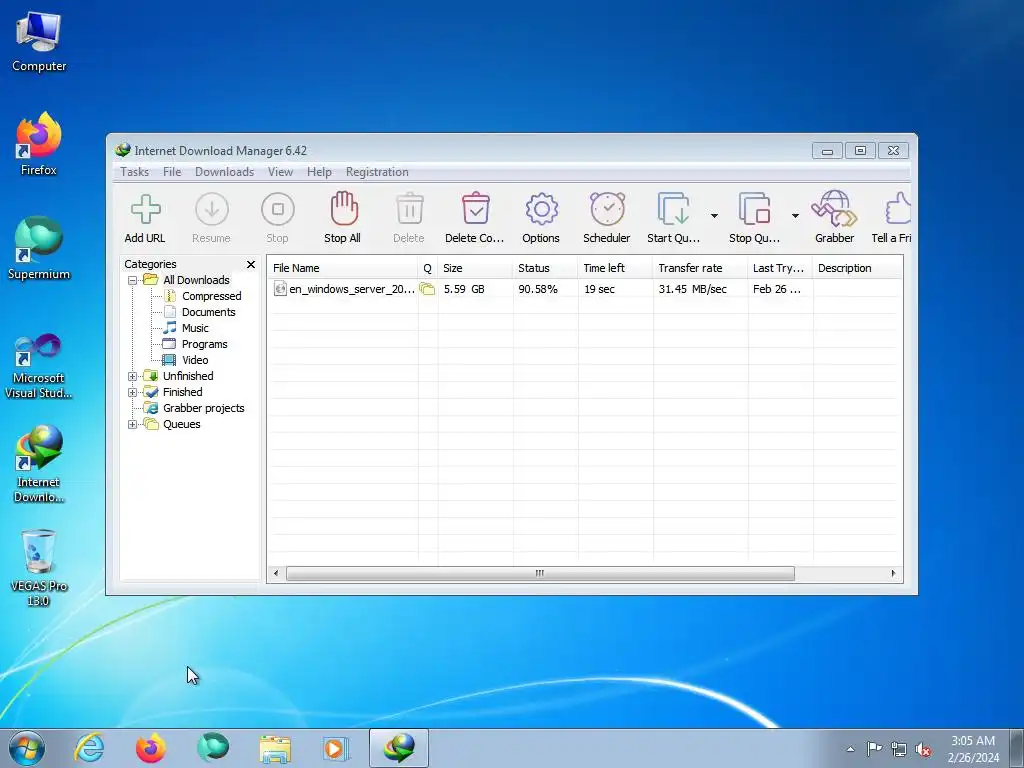
Task: Sort by the Status column header
Action: 545,268
